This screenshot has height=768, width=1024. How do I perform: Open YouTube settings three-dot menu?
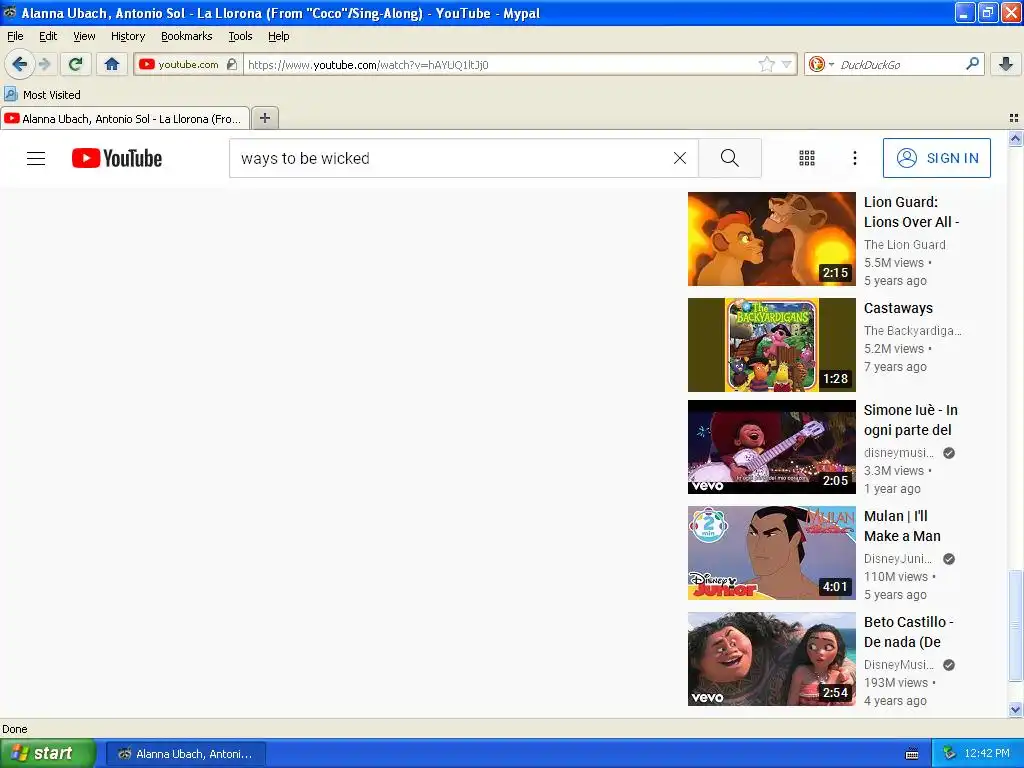pyautogui.click(x=854, y=158)
